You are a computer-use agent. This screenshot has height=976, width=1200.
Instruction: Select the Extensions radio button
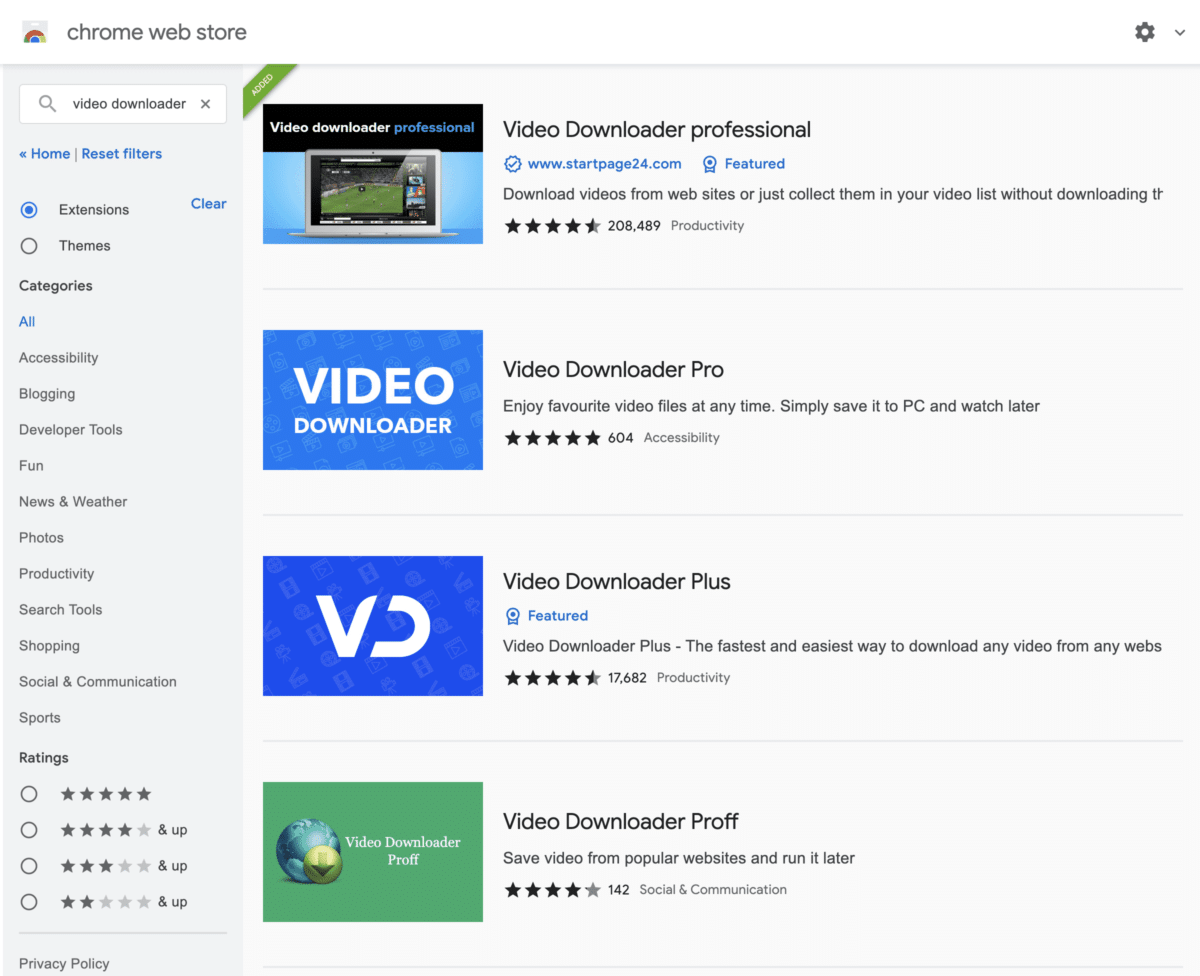(29, 210)
